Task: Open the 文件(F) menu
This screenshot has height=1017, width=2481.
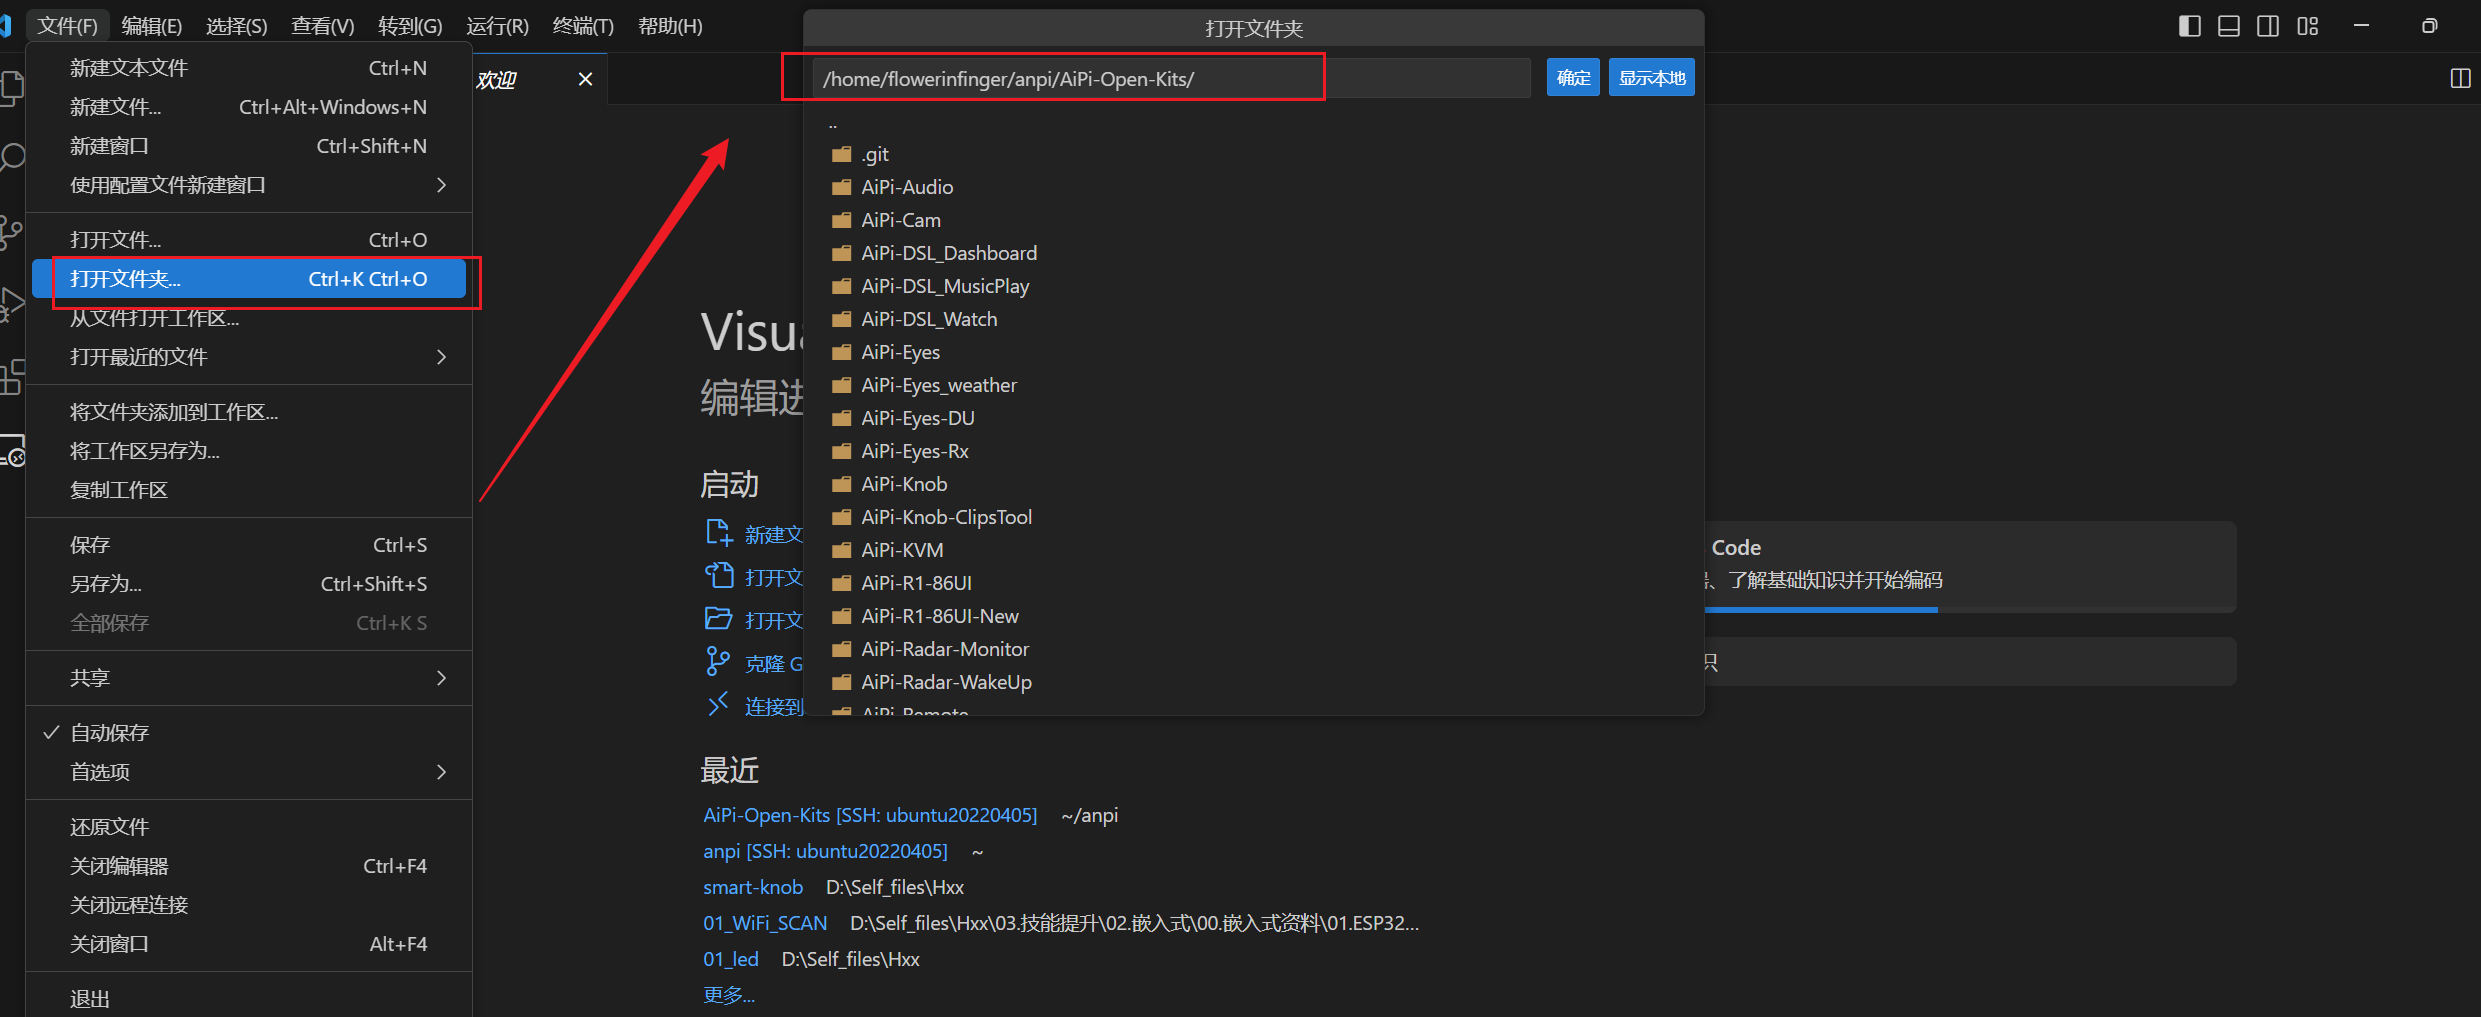Action: (67, 26)
